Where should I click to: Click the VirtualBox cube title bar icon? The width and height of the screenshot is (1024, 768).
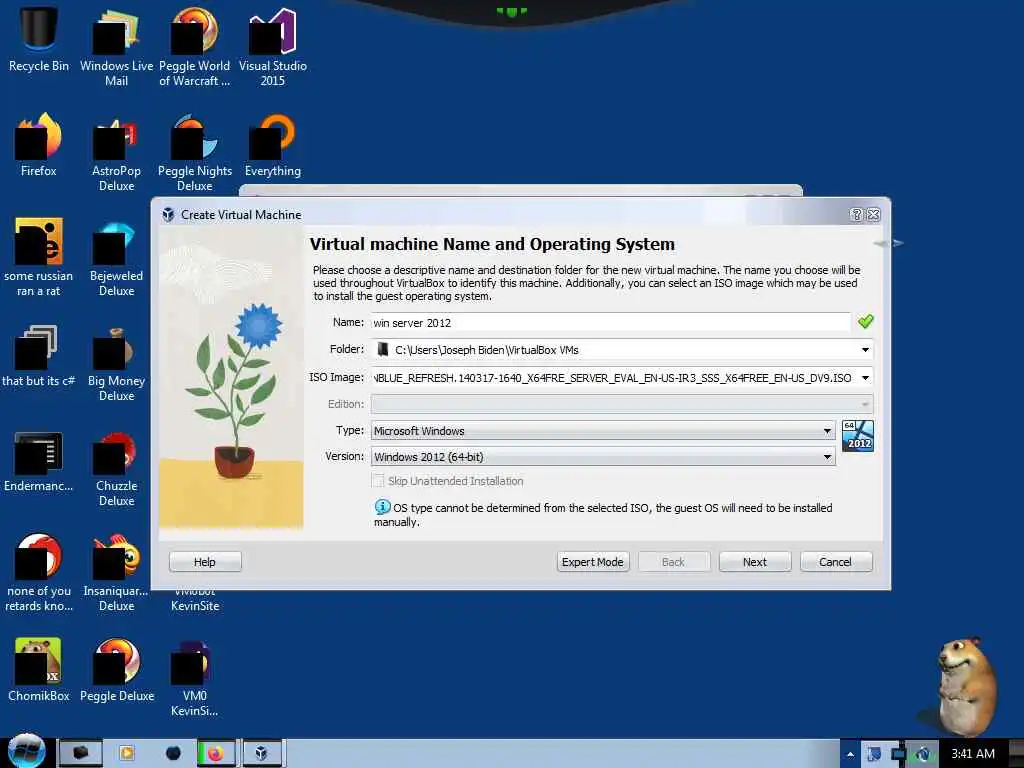click(168, 214)
